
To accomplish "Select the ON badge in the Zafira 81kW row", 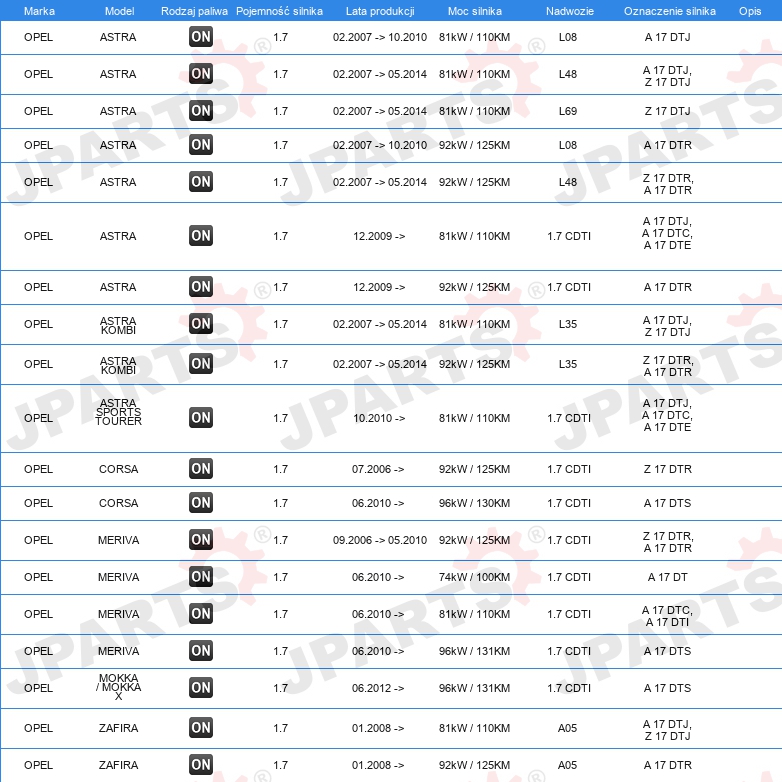I will 201,728.
